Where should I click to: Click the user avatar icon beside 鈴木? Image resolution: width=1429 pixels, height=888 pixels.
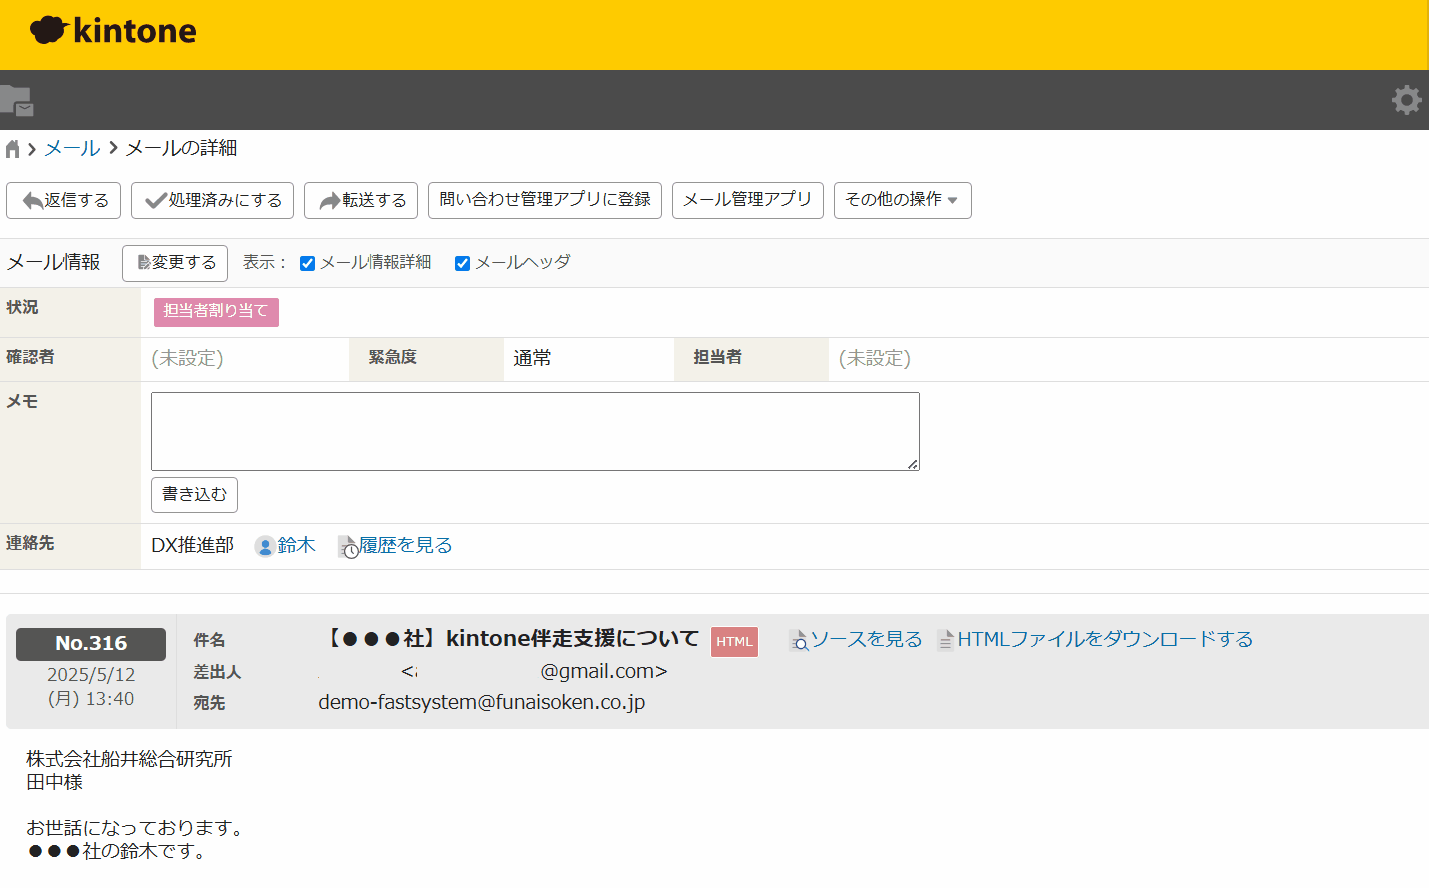click(265, 546)
